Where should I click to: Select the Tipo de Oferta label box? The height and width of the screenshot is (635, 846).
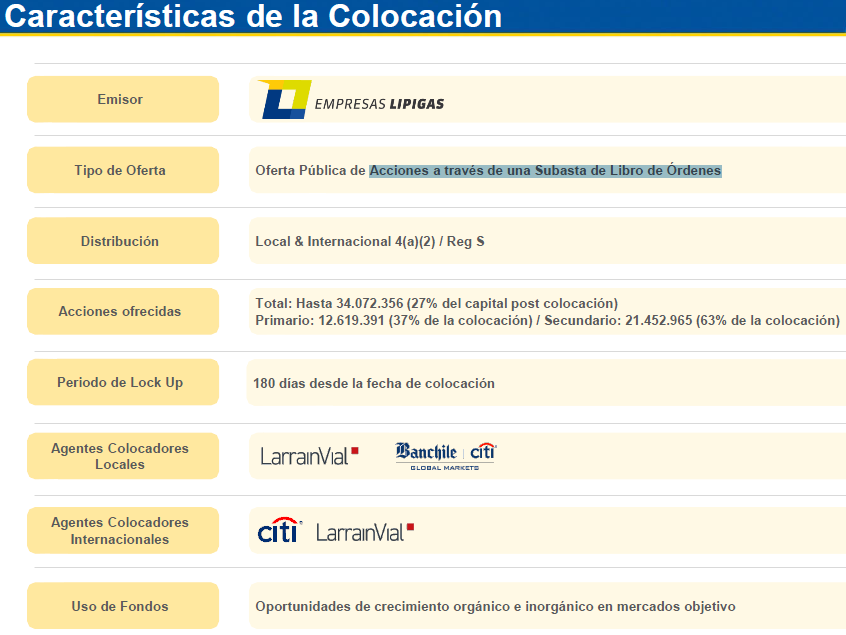(x=122, y=170)
